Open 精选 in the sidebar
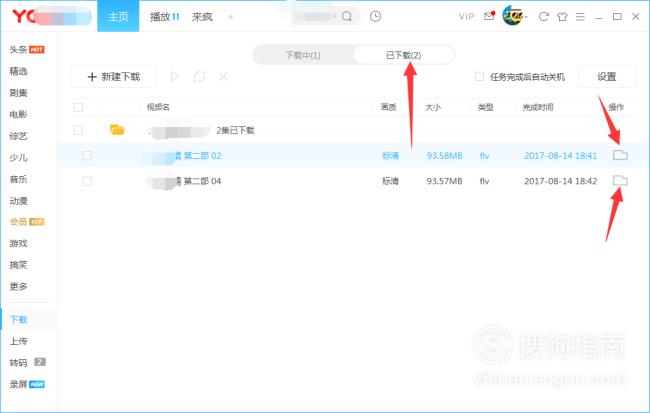 point(19,71)
